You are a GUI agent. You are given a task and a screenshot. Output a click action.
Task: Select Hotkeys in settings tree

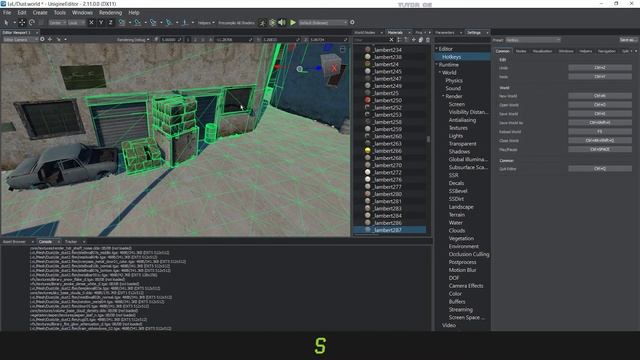451,57
